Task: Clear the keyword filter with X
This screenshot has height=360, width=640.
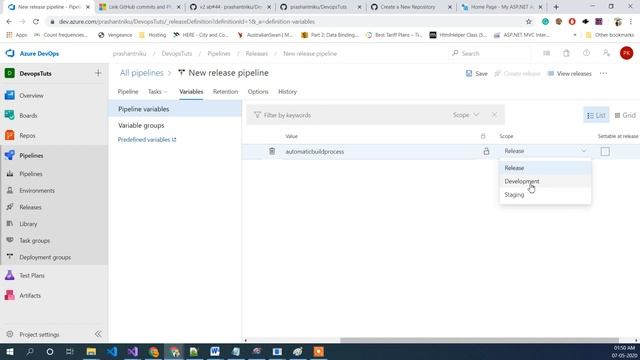Action: pyautogui.click(x=494, y=115)
